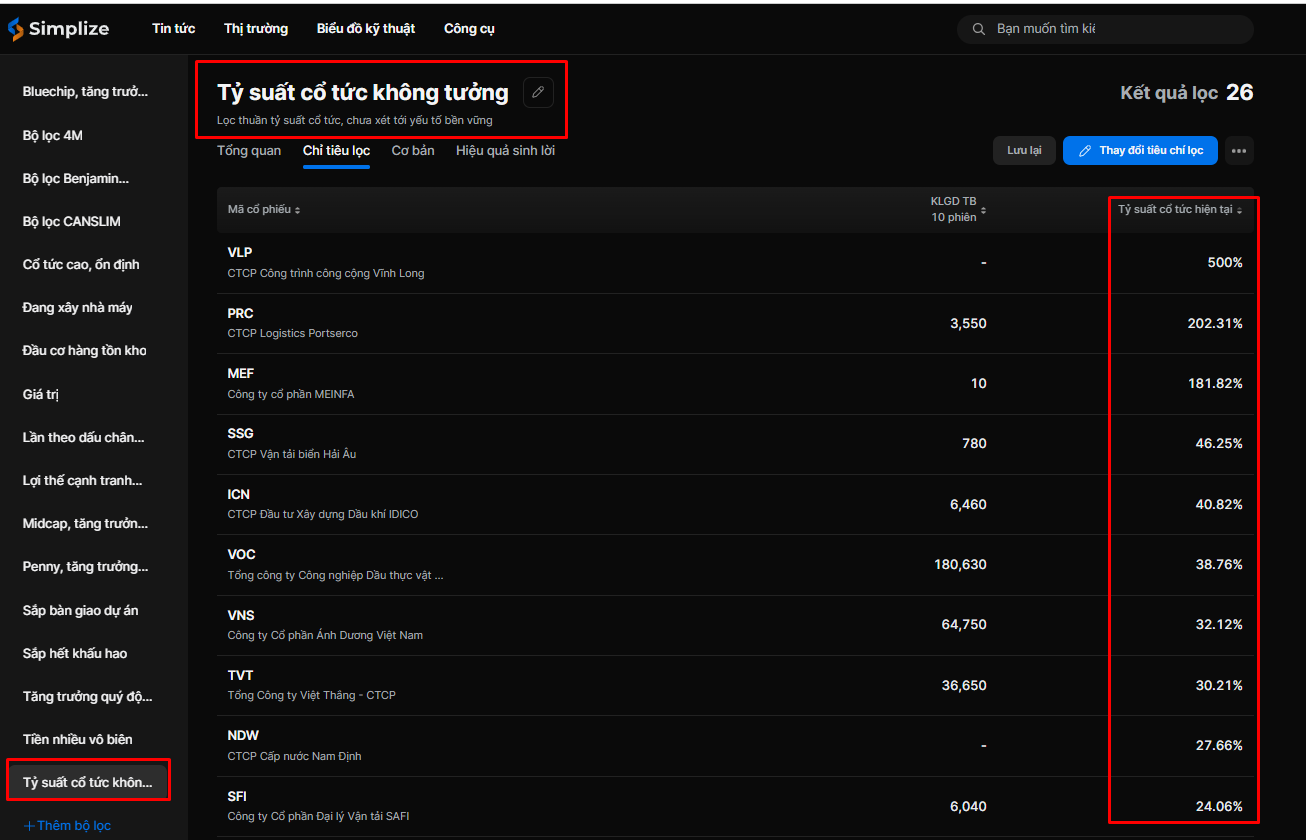Click the pencil edit icon beside filter title

tap(538, 93)
